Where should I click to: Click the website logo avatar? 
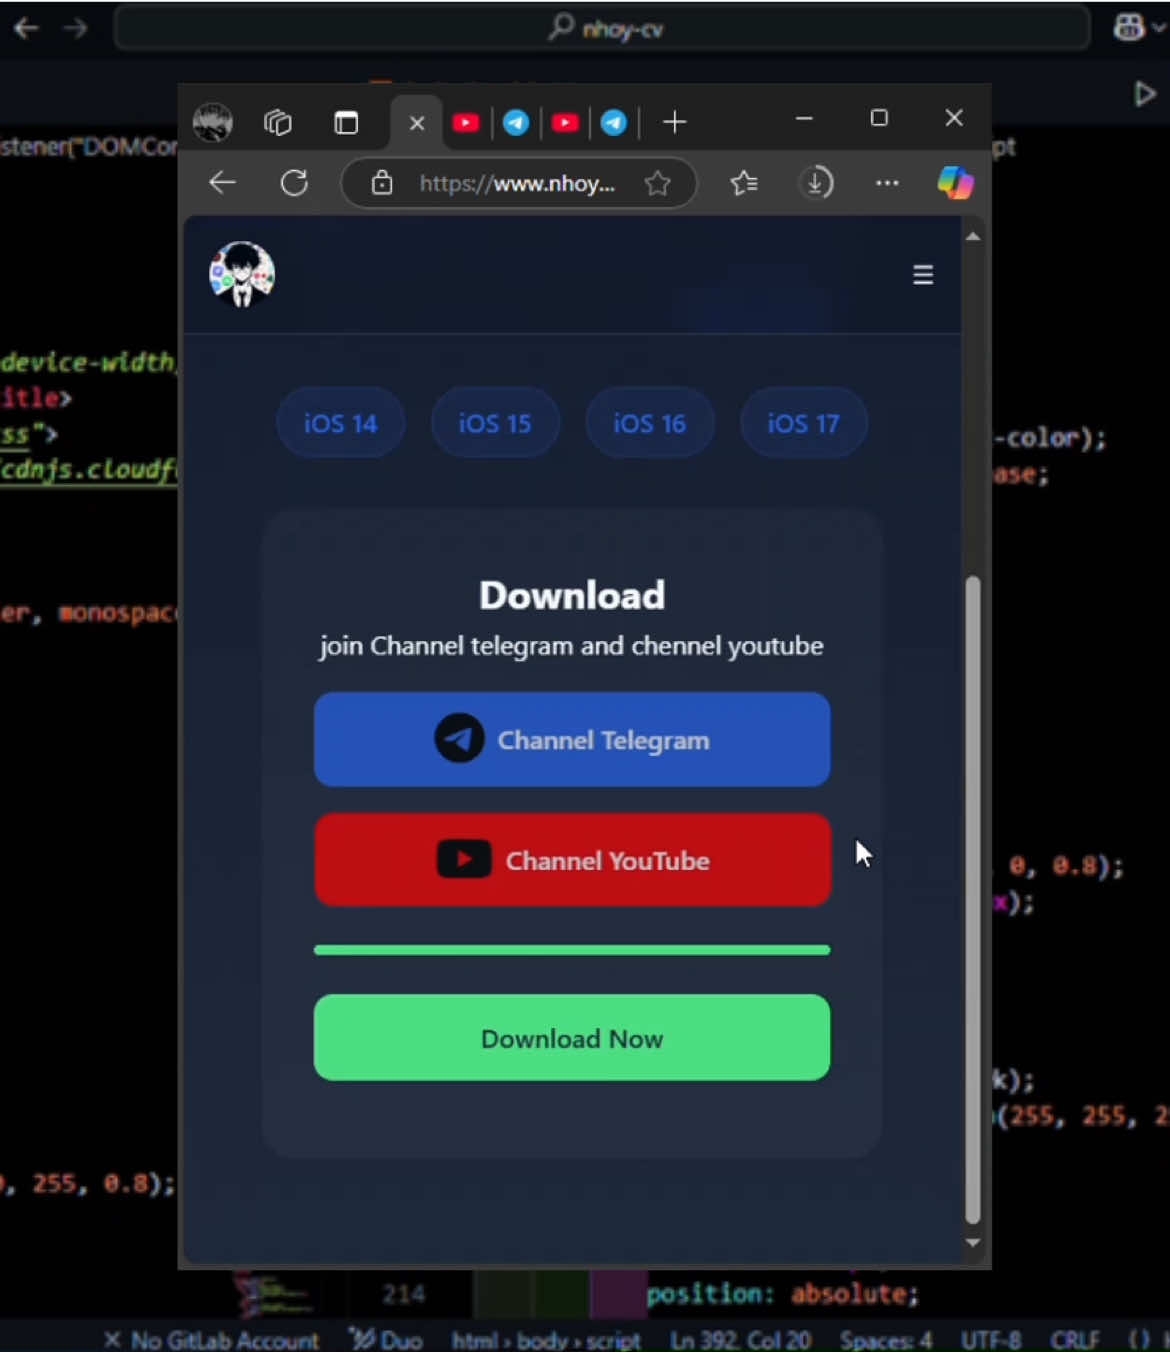point(242,274)
